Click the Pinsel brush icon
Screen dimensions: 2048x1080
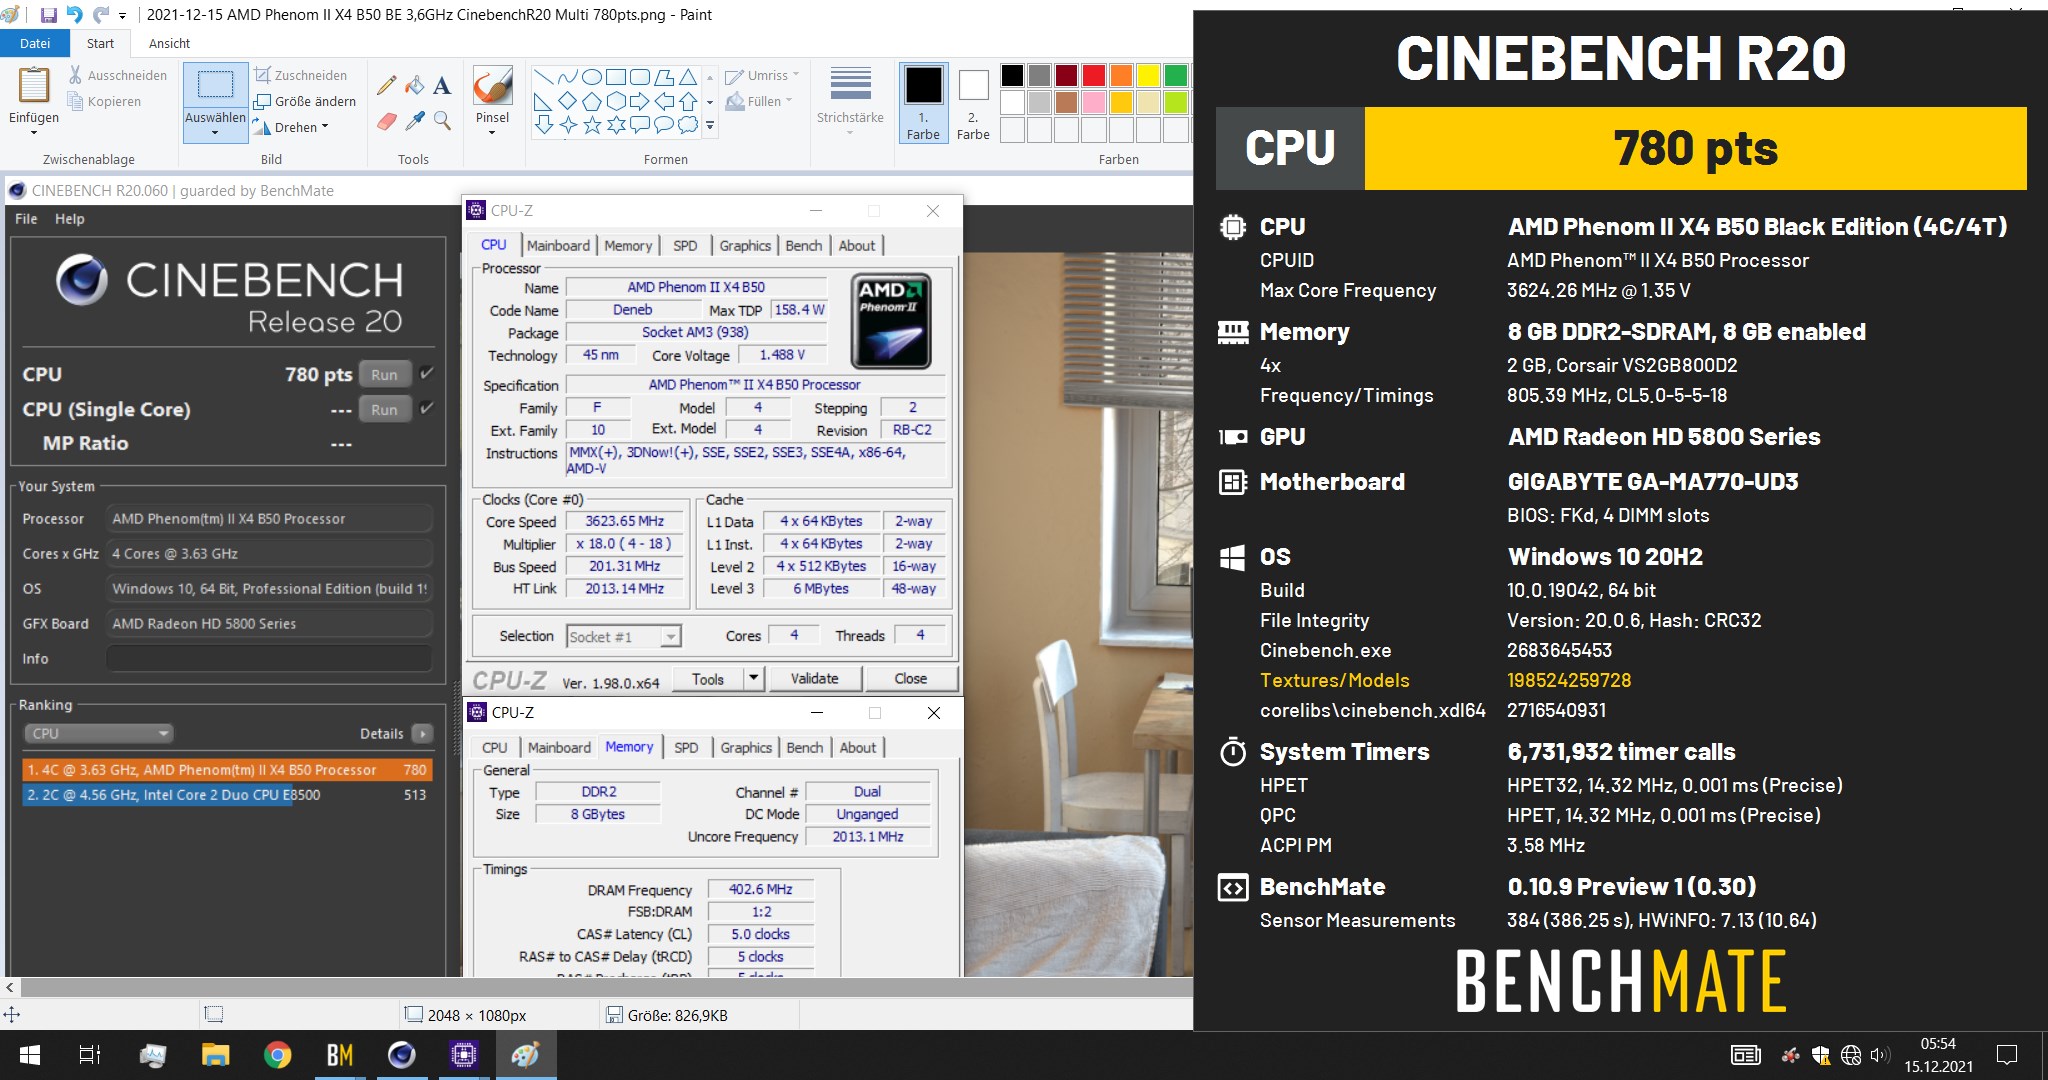pyautogui.click(x=492, y=87)
